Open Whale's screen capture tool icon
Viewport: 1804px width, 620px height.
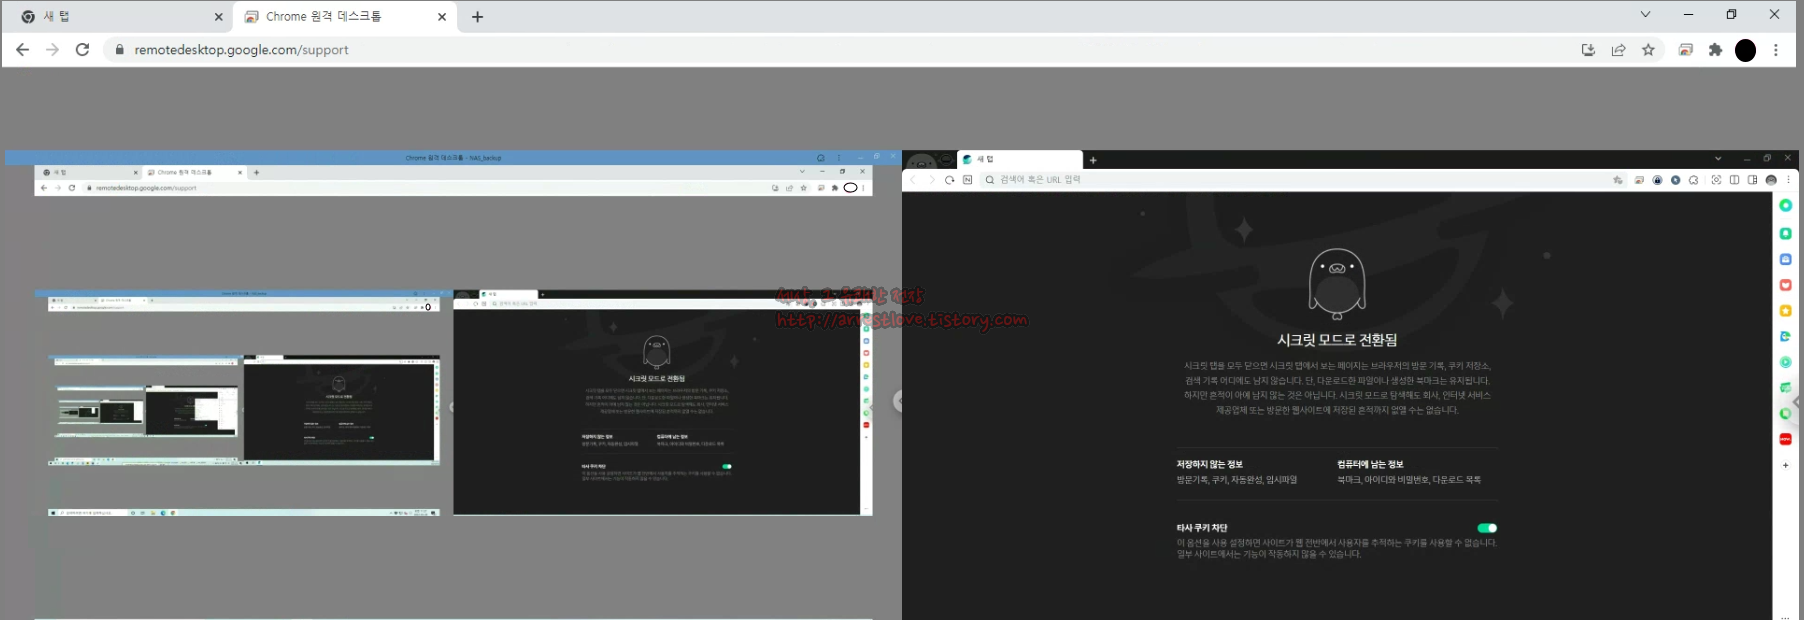[x=1716, y=180]
